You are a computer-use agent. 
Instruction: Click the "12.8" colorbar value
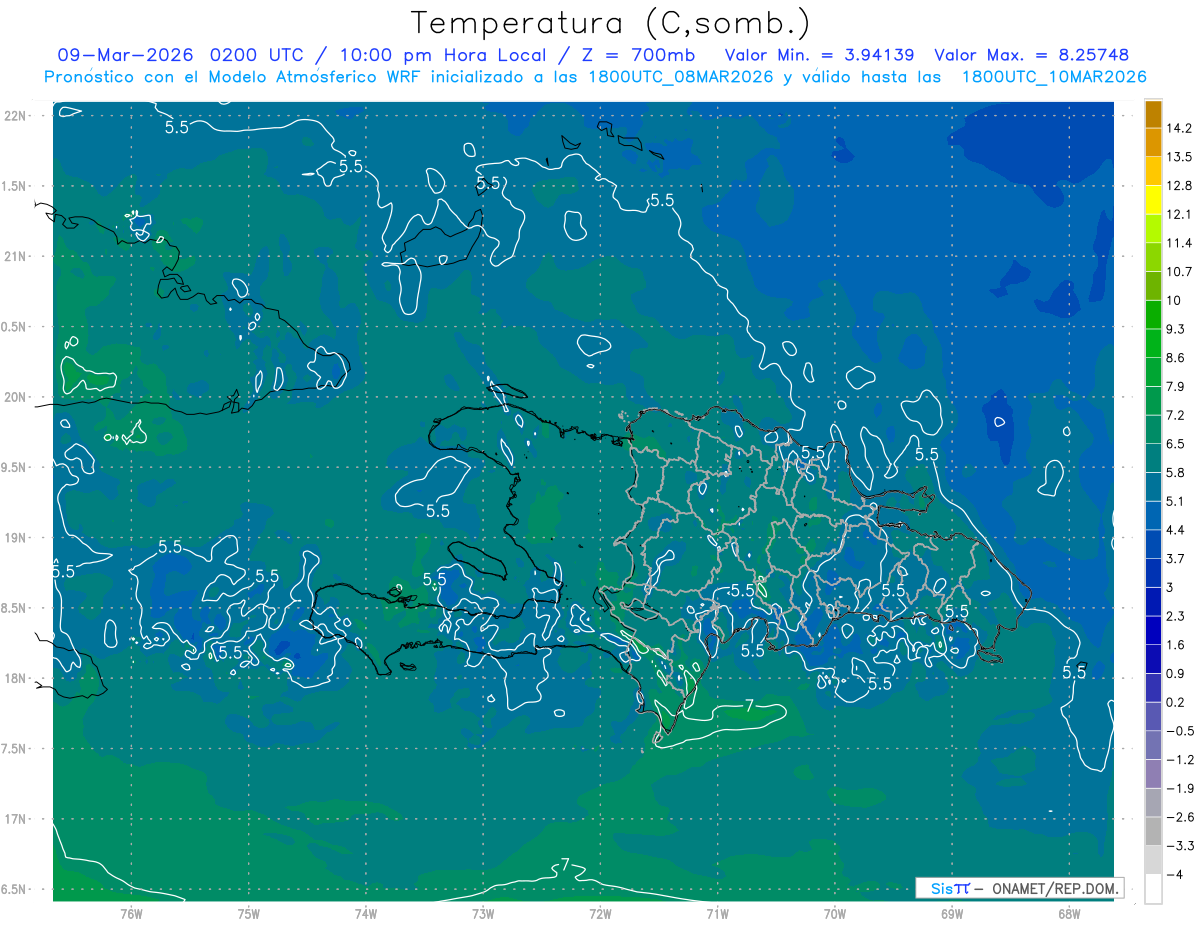[x=1179, y=186]
